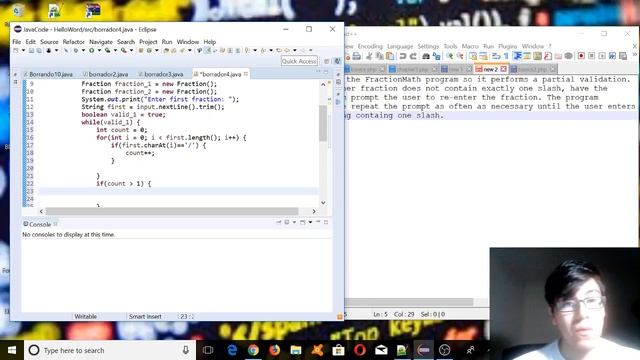This screenshot has height=360, width=640.
Task: Click the code editor vertical scrollbar thumb
Action: [323, 123]
